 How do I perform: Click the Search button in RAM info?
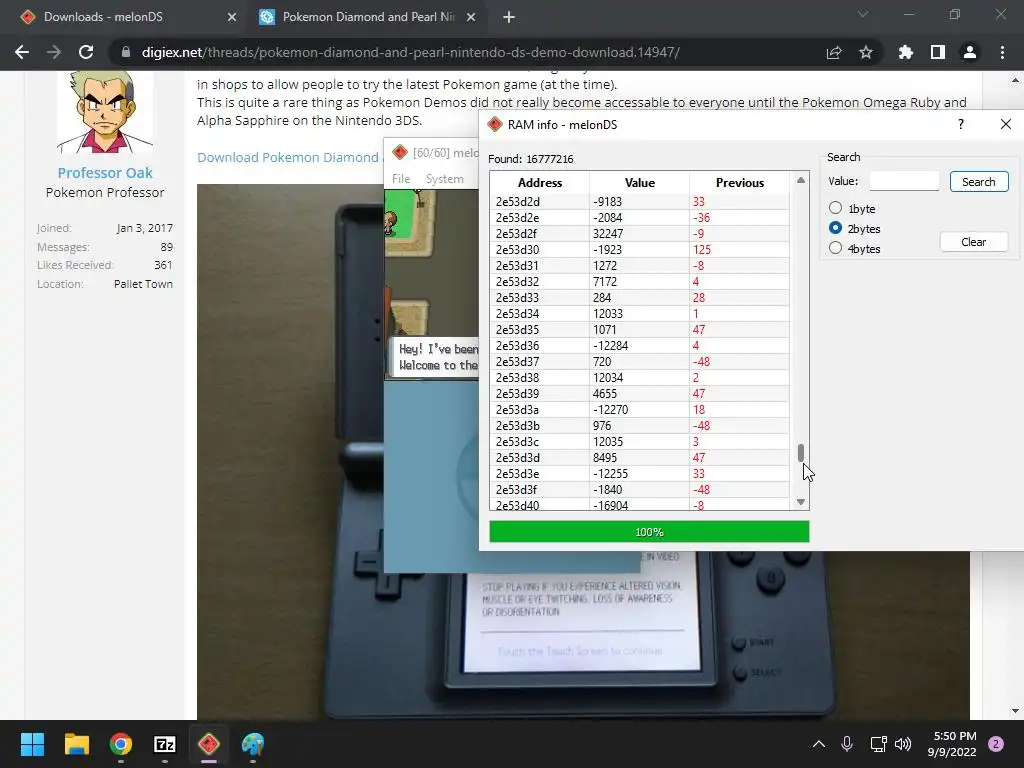click(x=978, y=182)
